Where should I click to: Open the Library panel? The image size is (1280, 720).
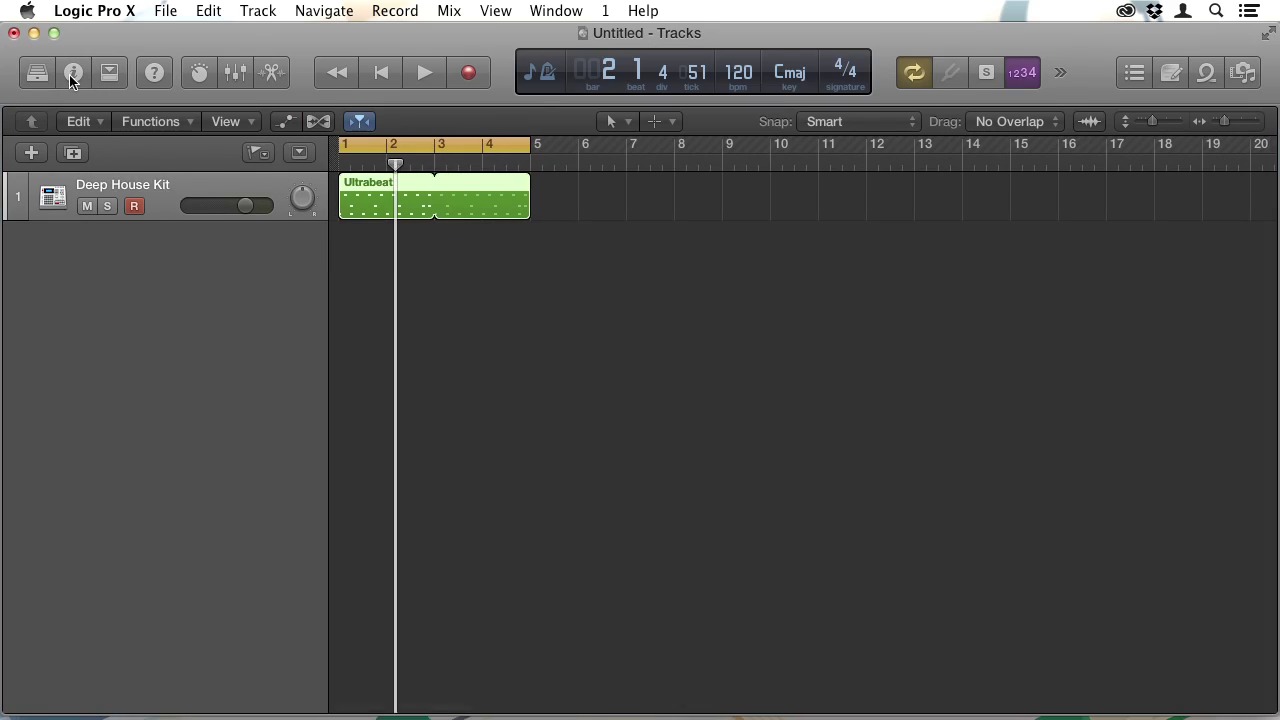point(37,73)
